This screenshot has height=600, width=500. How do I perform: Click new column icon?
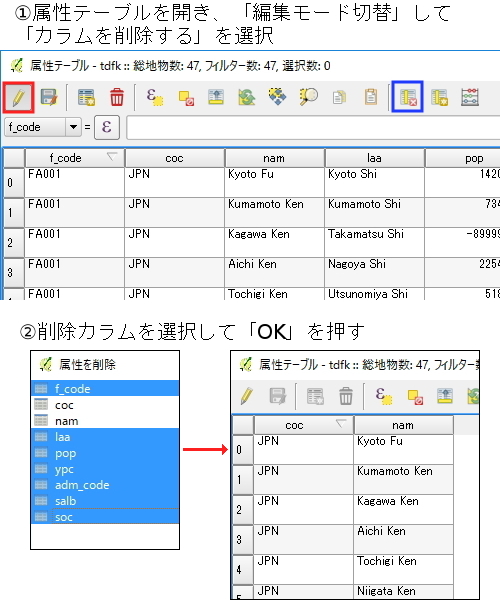439,98
